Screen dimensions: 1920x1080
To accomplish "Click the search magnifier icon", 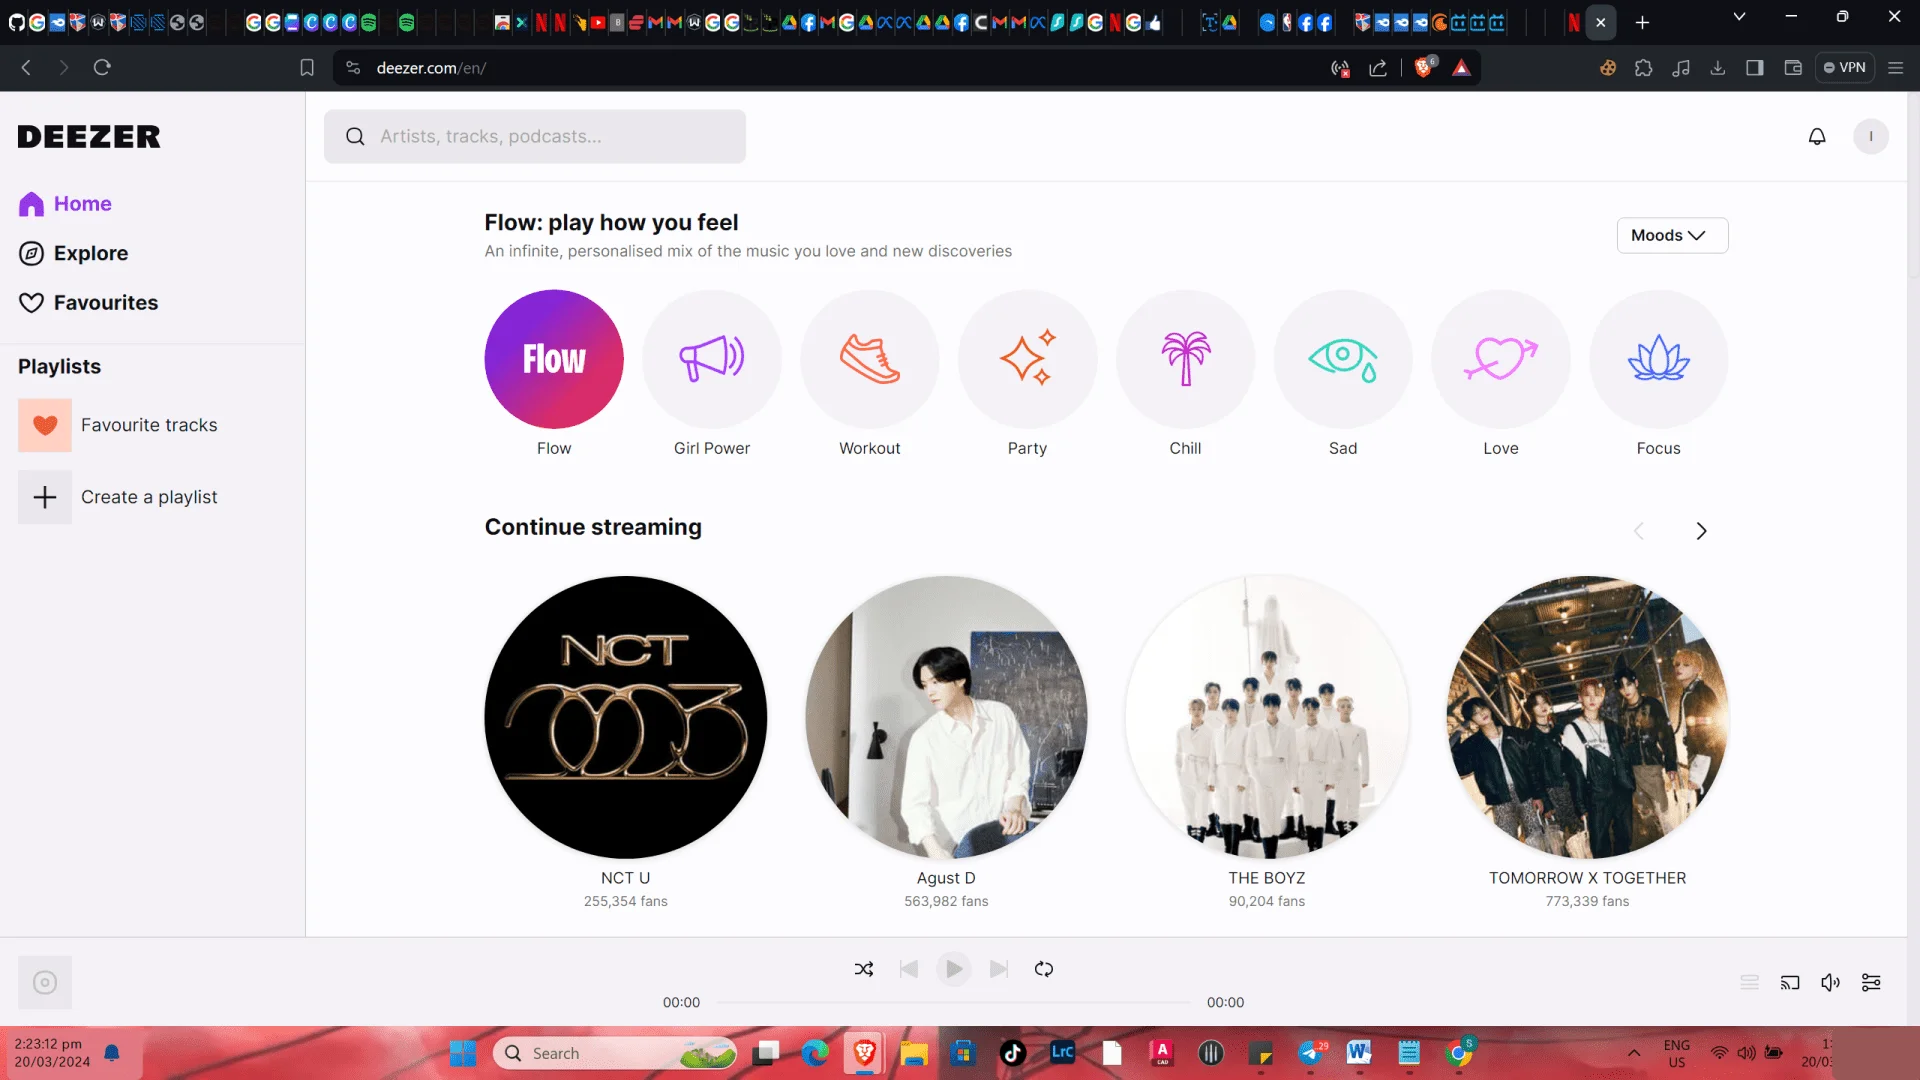I will 355,136.
